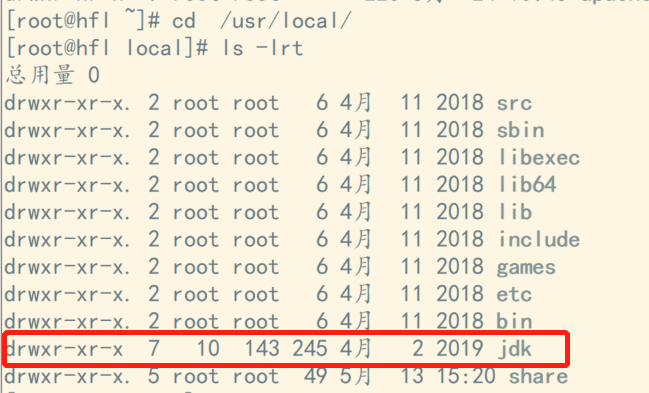Click the '[root@hfl ~]#' prompt
The height and width of the screenshot is (393, 649).
point(83,20)
